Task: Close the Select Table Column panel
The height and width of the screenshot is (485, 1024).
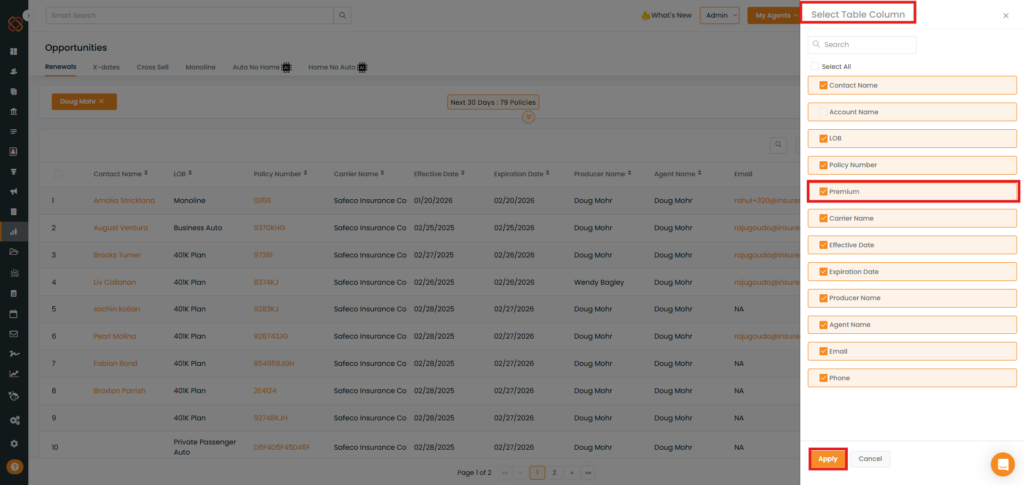Action: point(1005,16)
